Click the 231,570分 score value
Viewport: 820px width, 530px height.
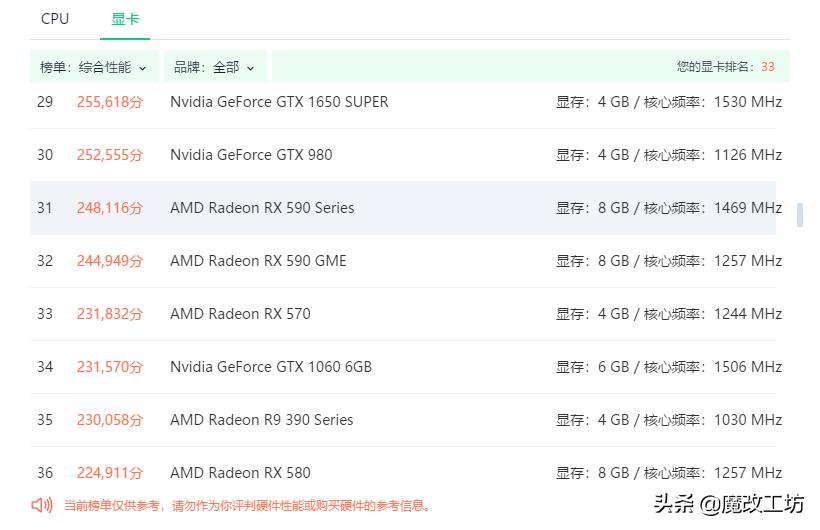coord(110,367)
